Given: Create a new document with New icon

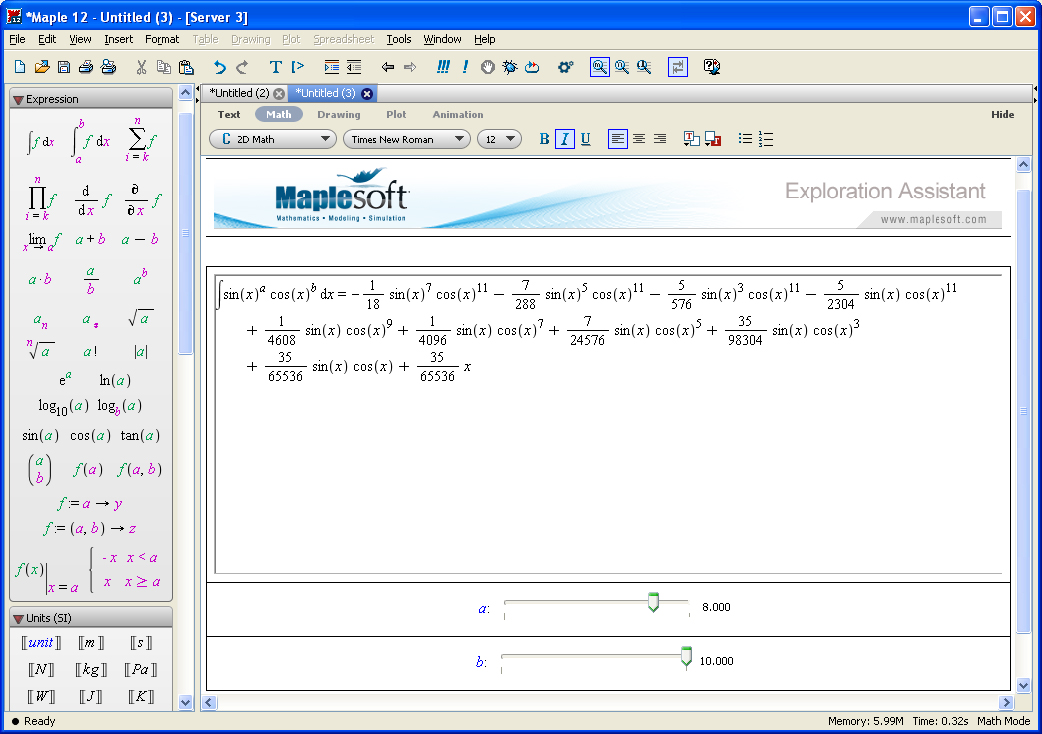Looking at the screenshot, I should tap(20, 66).
